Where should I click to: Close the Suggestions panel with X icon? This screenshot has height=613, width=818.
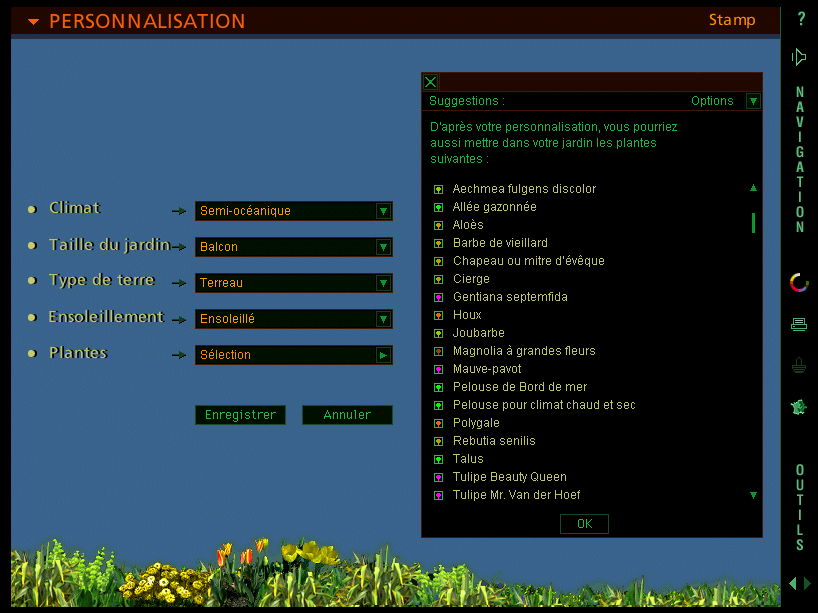[431, 82]
